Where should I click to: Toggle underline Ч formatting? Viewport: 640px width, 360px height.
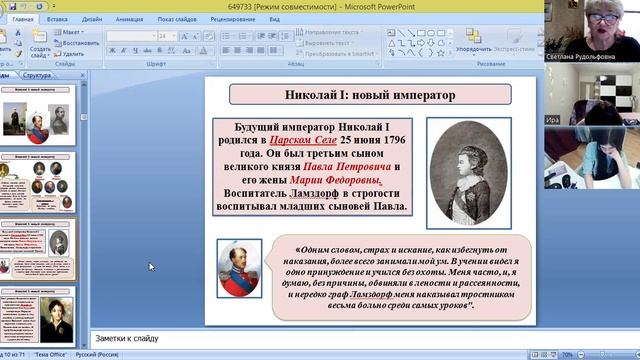(x=135, y=51)
